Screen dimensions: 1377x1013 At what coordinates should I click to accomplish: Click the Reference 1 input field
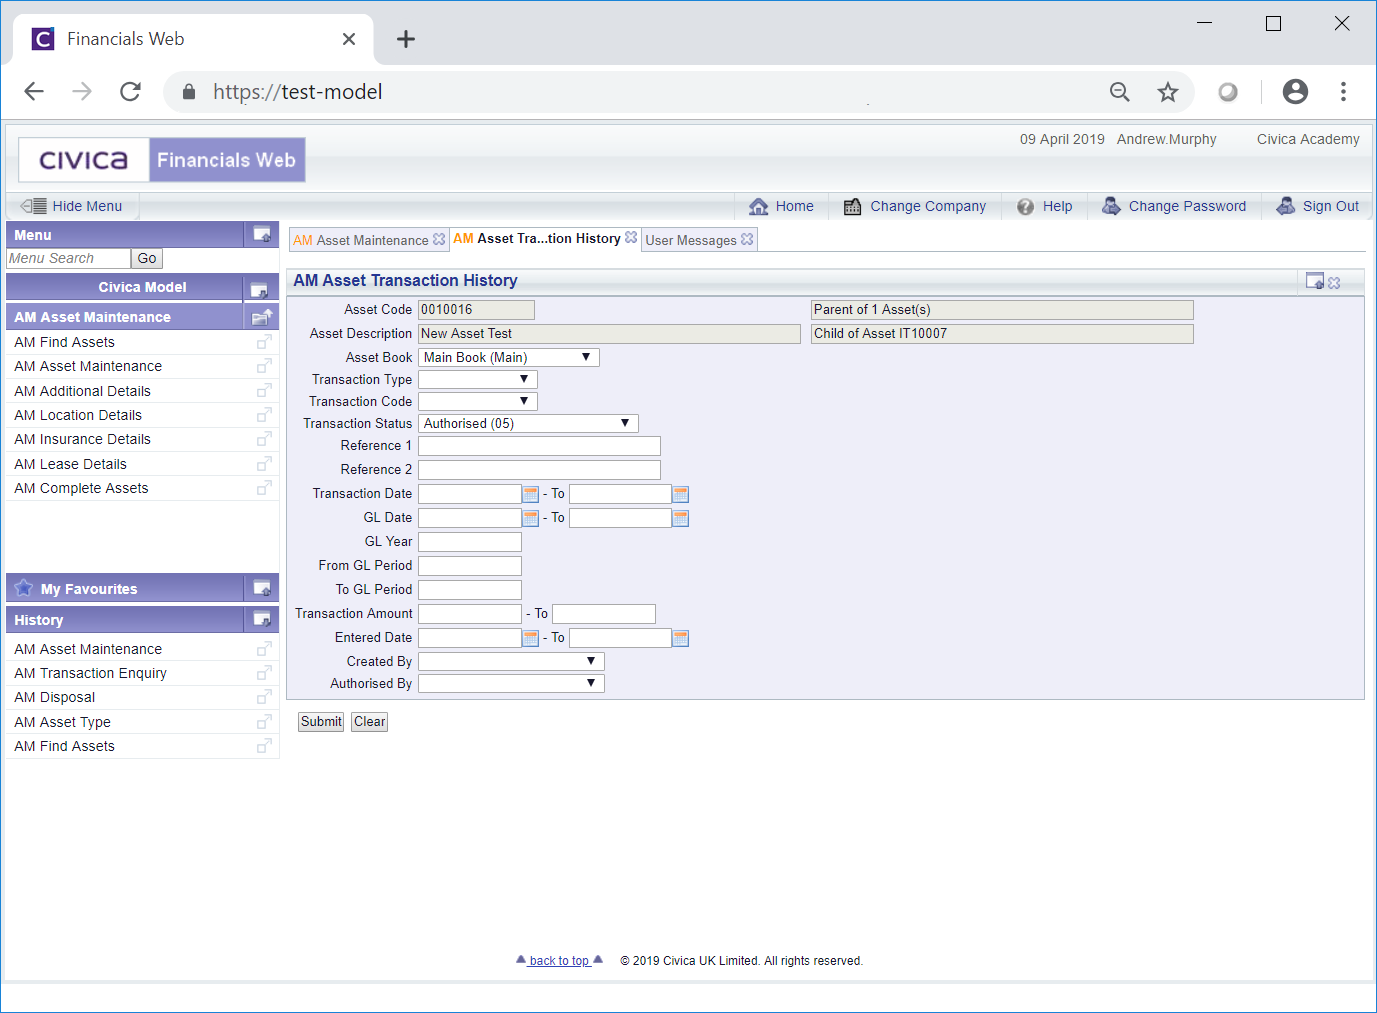[x=539, y=446]
